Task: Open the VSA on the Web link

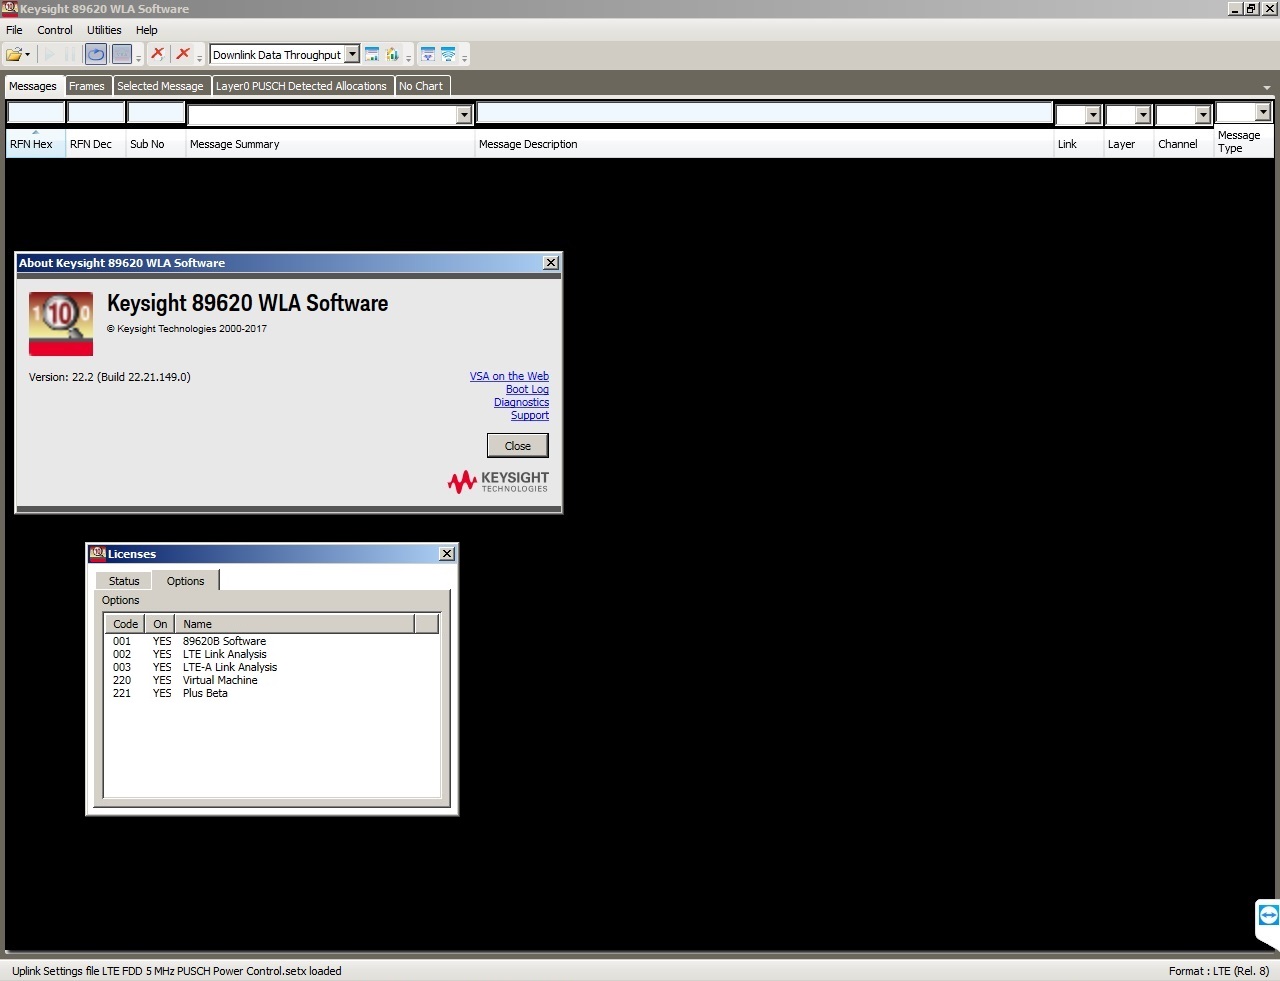Action: (x=509, y=376)
